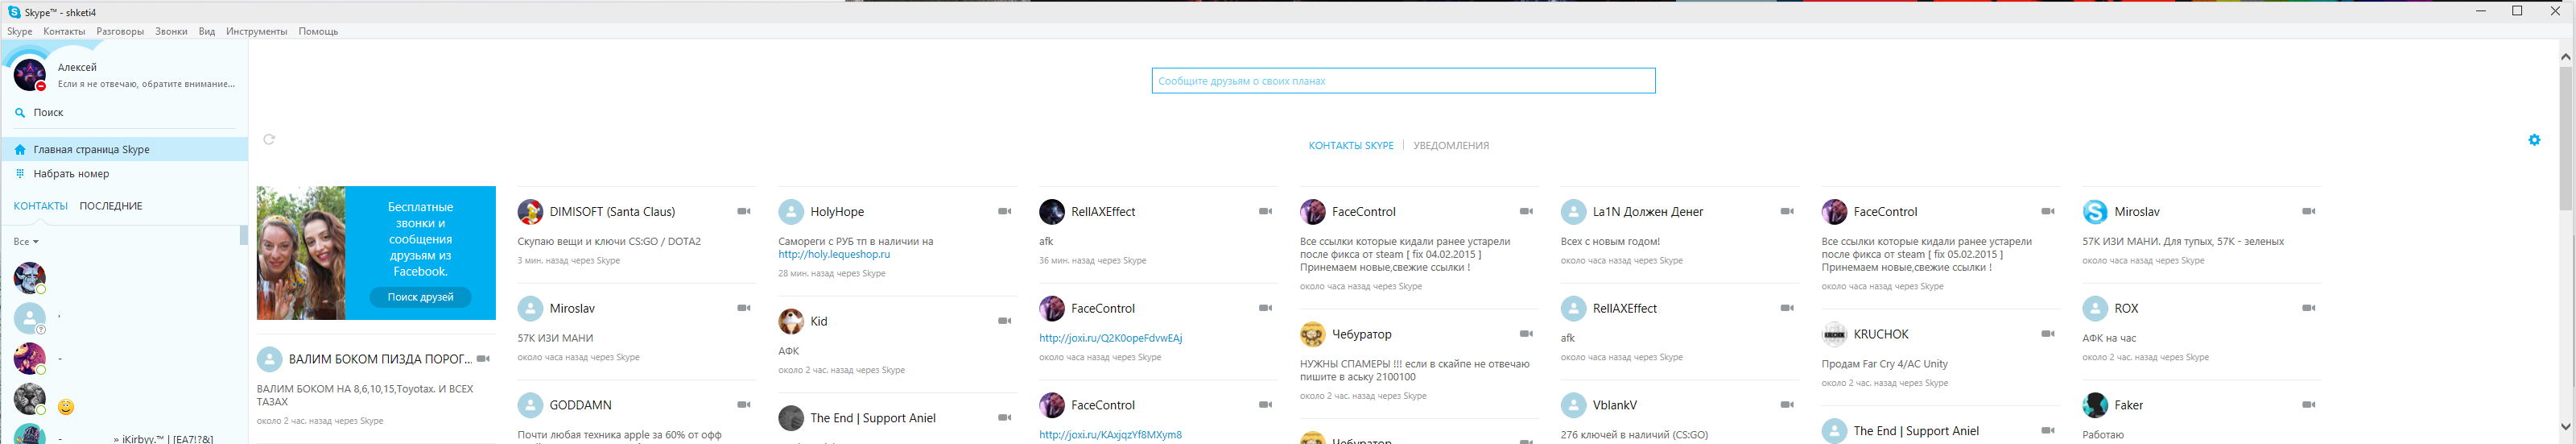Click HolyHope's default avatar

[791, 212]
